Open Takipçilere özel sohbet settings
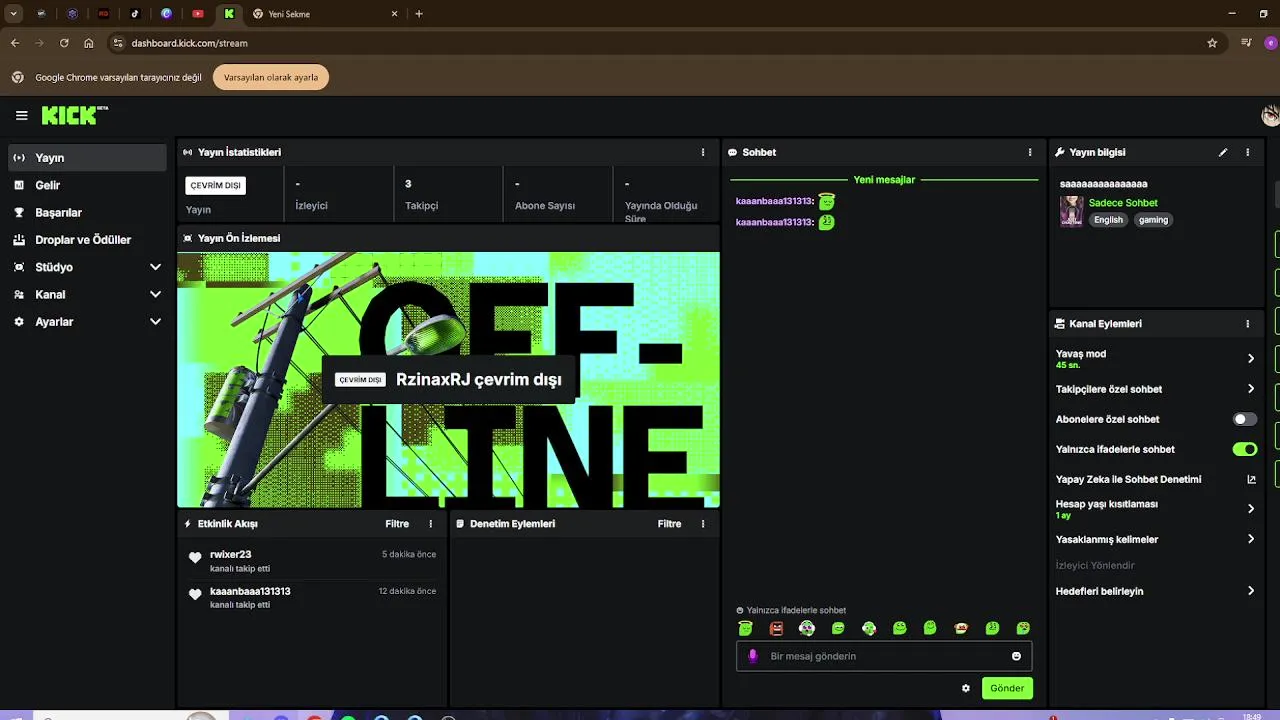This screenshot has height=720, width=1280. [1156, 389]
